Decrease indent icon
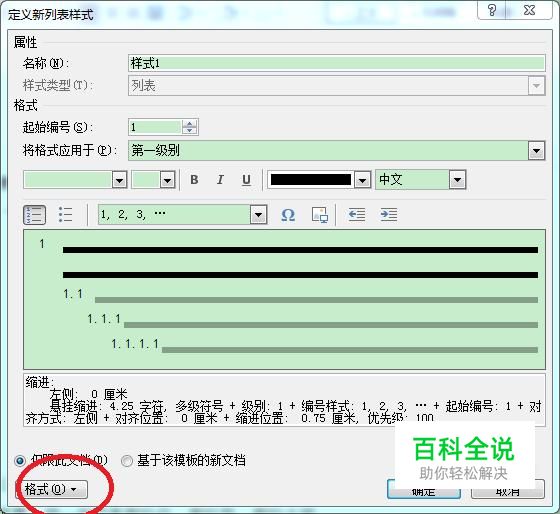The image size is (560, 514). tap(356, 215)
